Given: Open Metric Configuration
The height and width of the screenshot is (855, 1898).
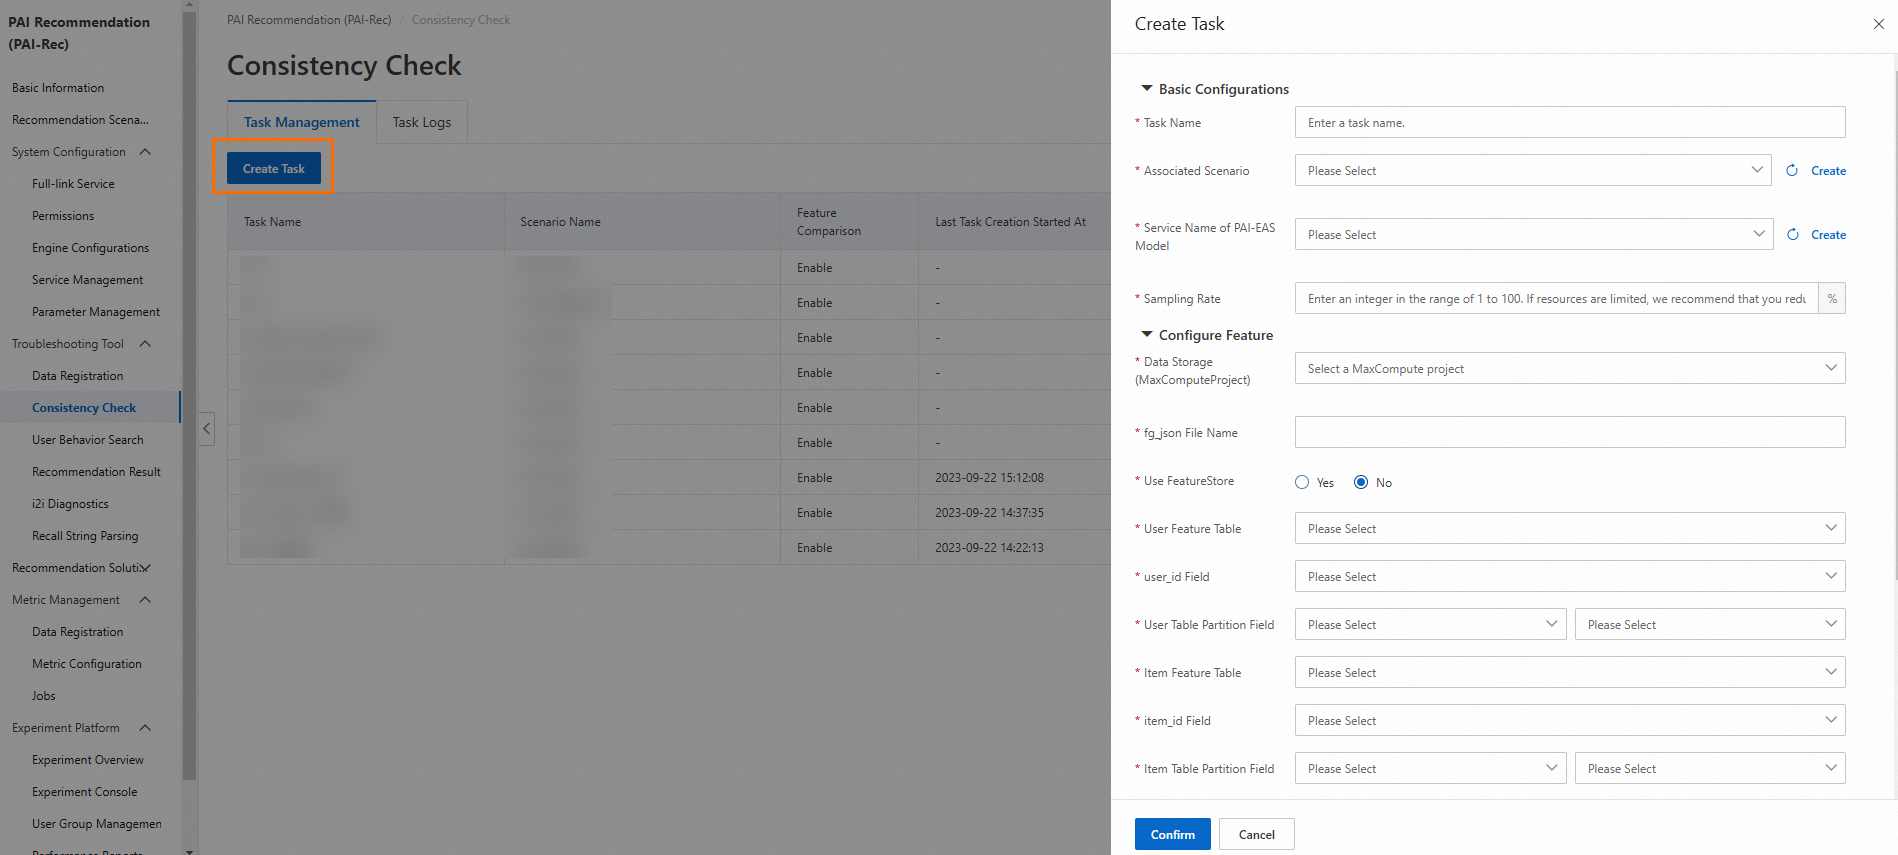Looking at the screenshot, I should (x=87, y=664).
